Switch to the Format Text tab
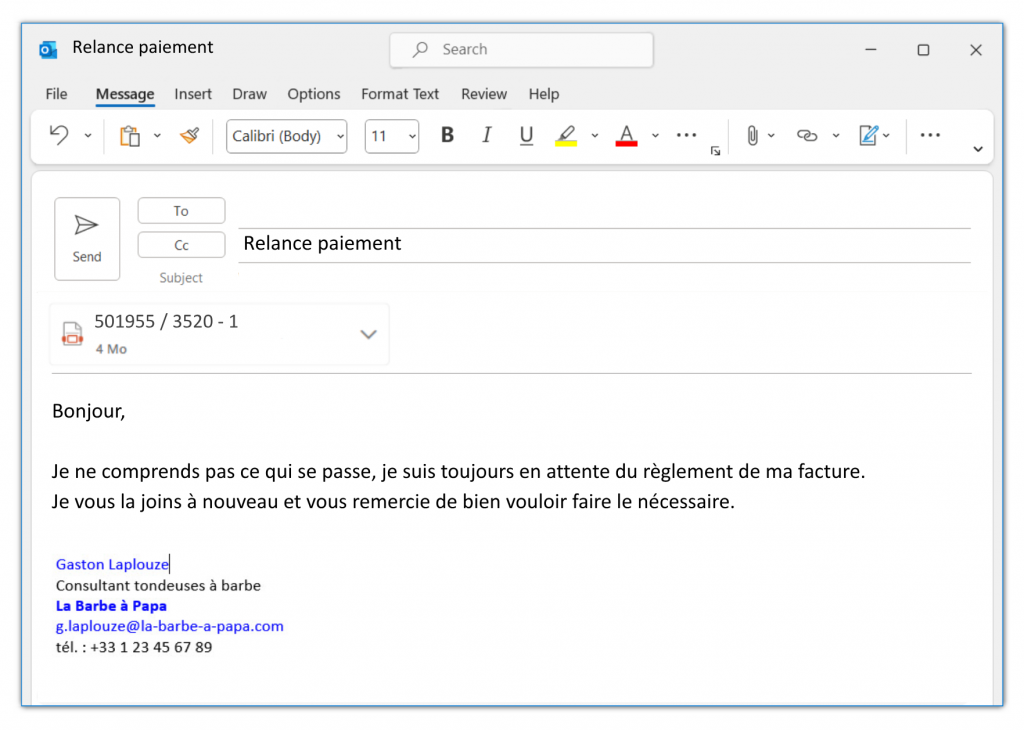Image resolution: width=1024 pixels, height=730 pixels. click(400, 94)
